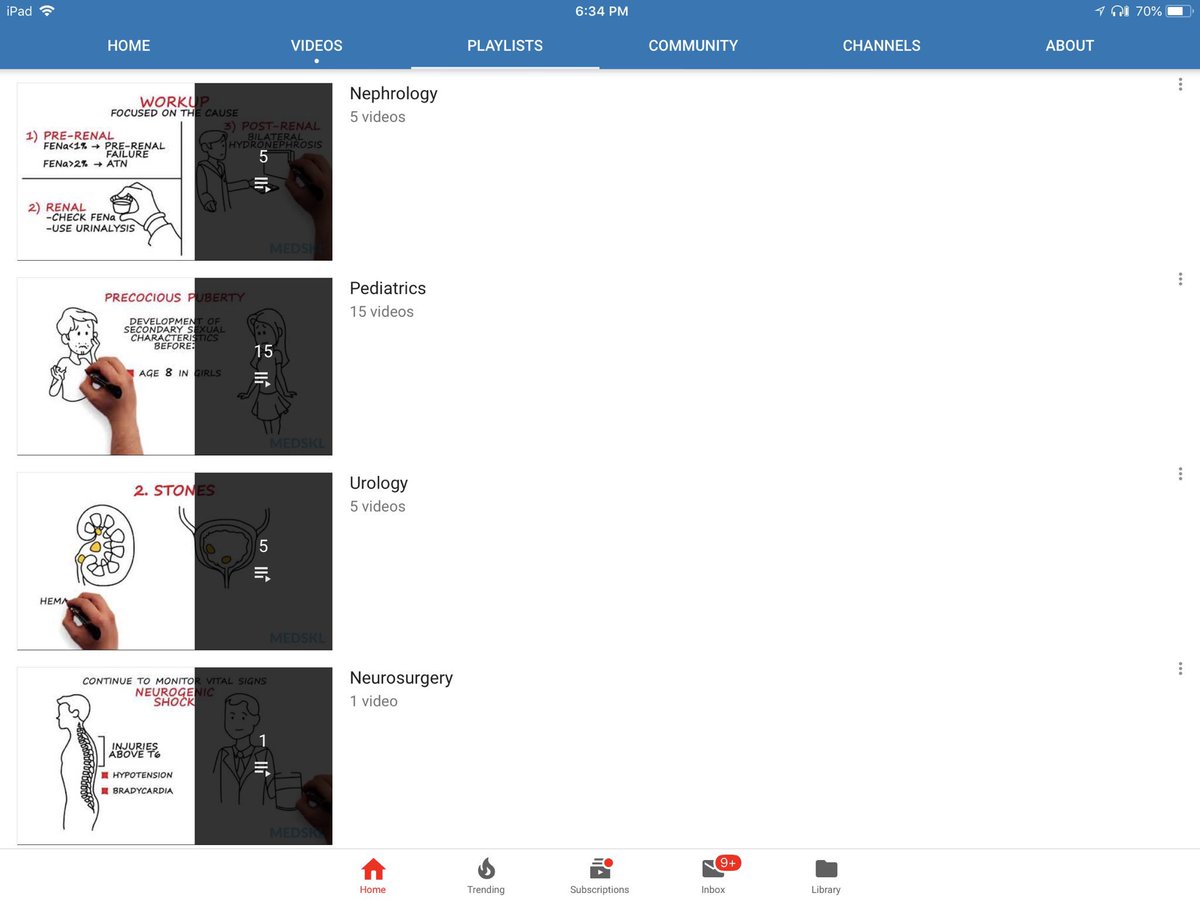Image resolution: width=1200 pixels, height=900 pixels.
Task: Open the CHANNELS tab
Action: (x=882, y=46)
